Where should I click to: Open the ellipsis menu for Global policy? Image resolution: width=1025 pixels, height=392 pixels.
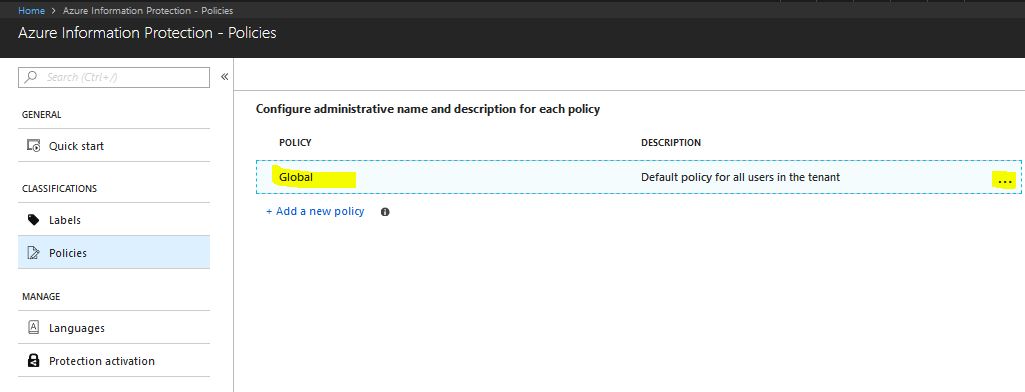[x=1005, y=181]
